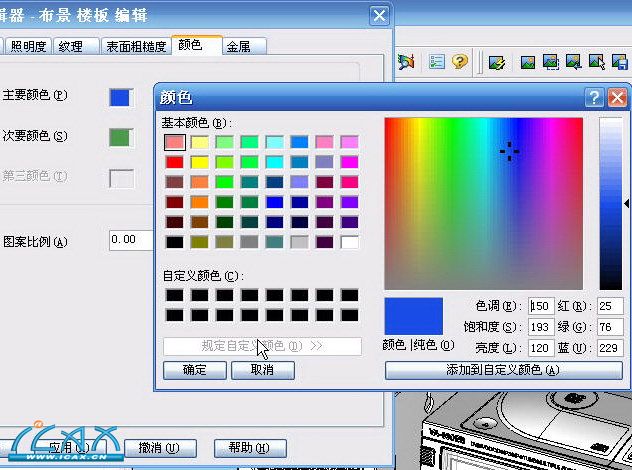This screenshot has height=470, width=632.
Task: Click inside the rainbow color spectrum field
Action: coord(484,204)
